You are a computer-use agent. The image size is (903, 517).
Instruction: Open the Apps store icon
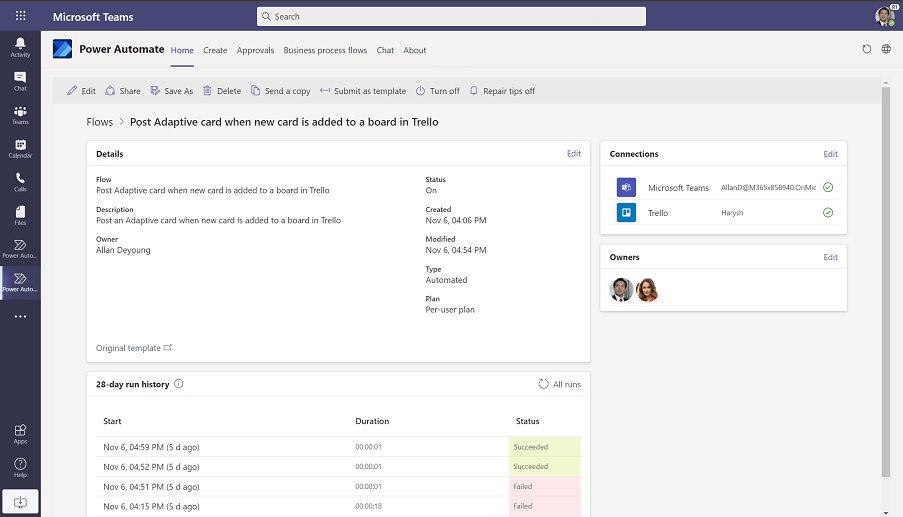tap(20, 433)
